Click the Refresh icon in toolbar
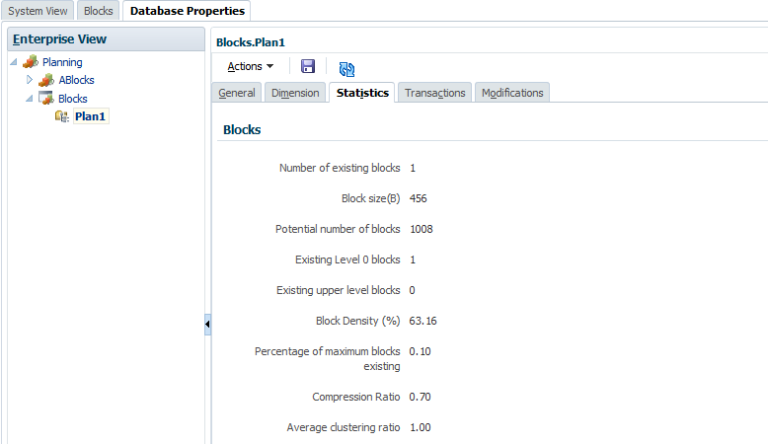This screenshot has height=444, width=768. tap(347, 69)
